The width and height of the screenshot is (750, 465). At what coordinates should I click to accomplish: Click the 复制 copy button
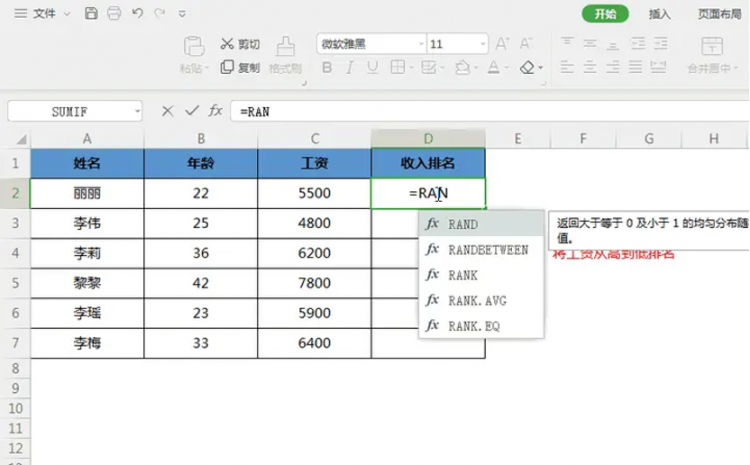[x=240, y=67]
